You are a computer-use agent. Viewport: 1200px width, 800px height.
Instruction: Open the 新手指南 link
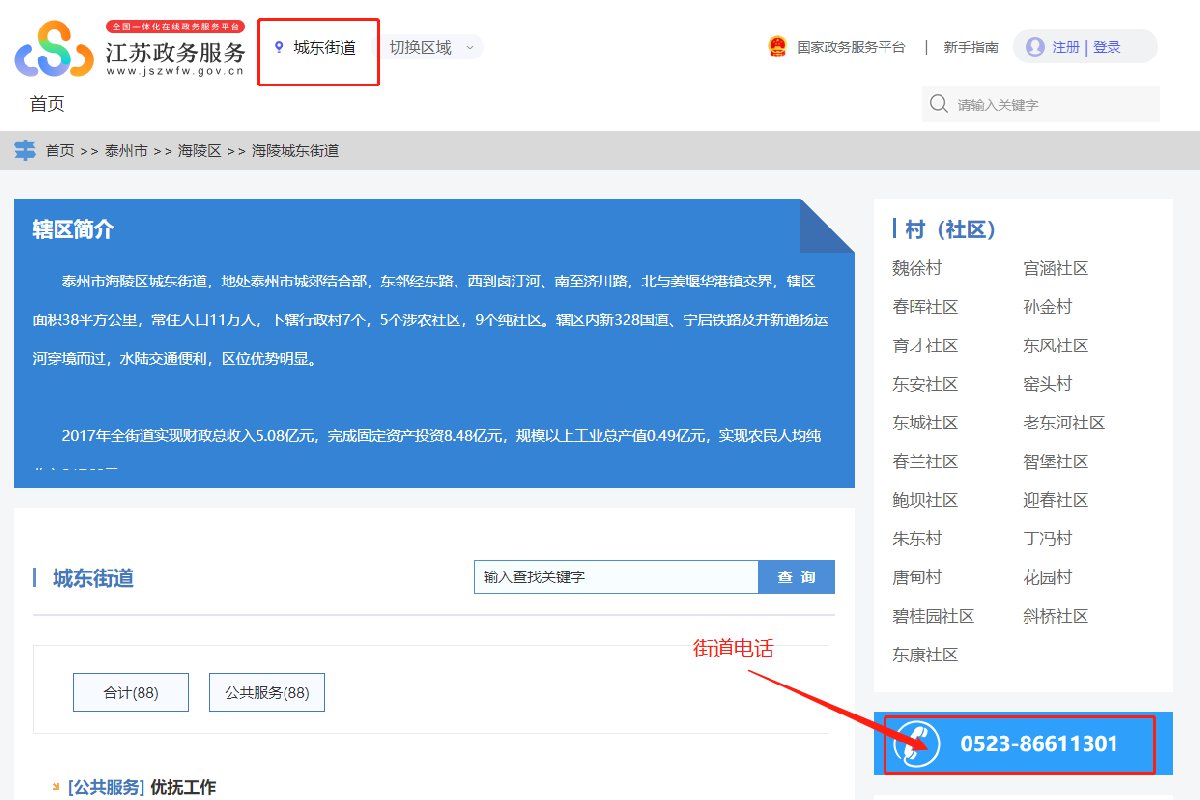(970, 47)
